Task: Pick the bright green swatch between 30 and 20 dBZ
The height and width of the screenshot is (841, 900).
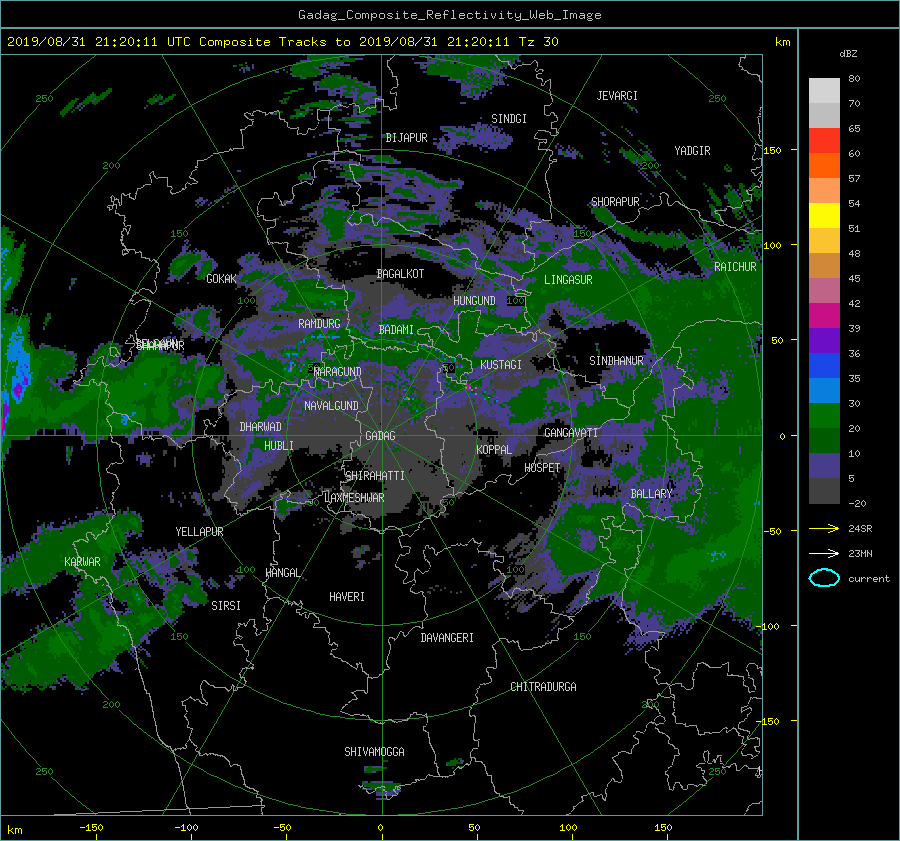Action: tap(824, 416)
